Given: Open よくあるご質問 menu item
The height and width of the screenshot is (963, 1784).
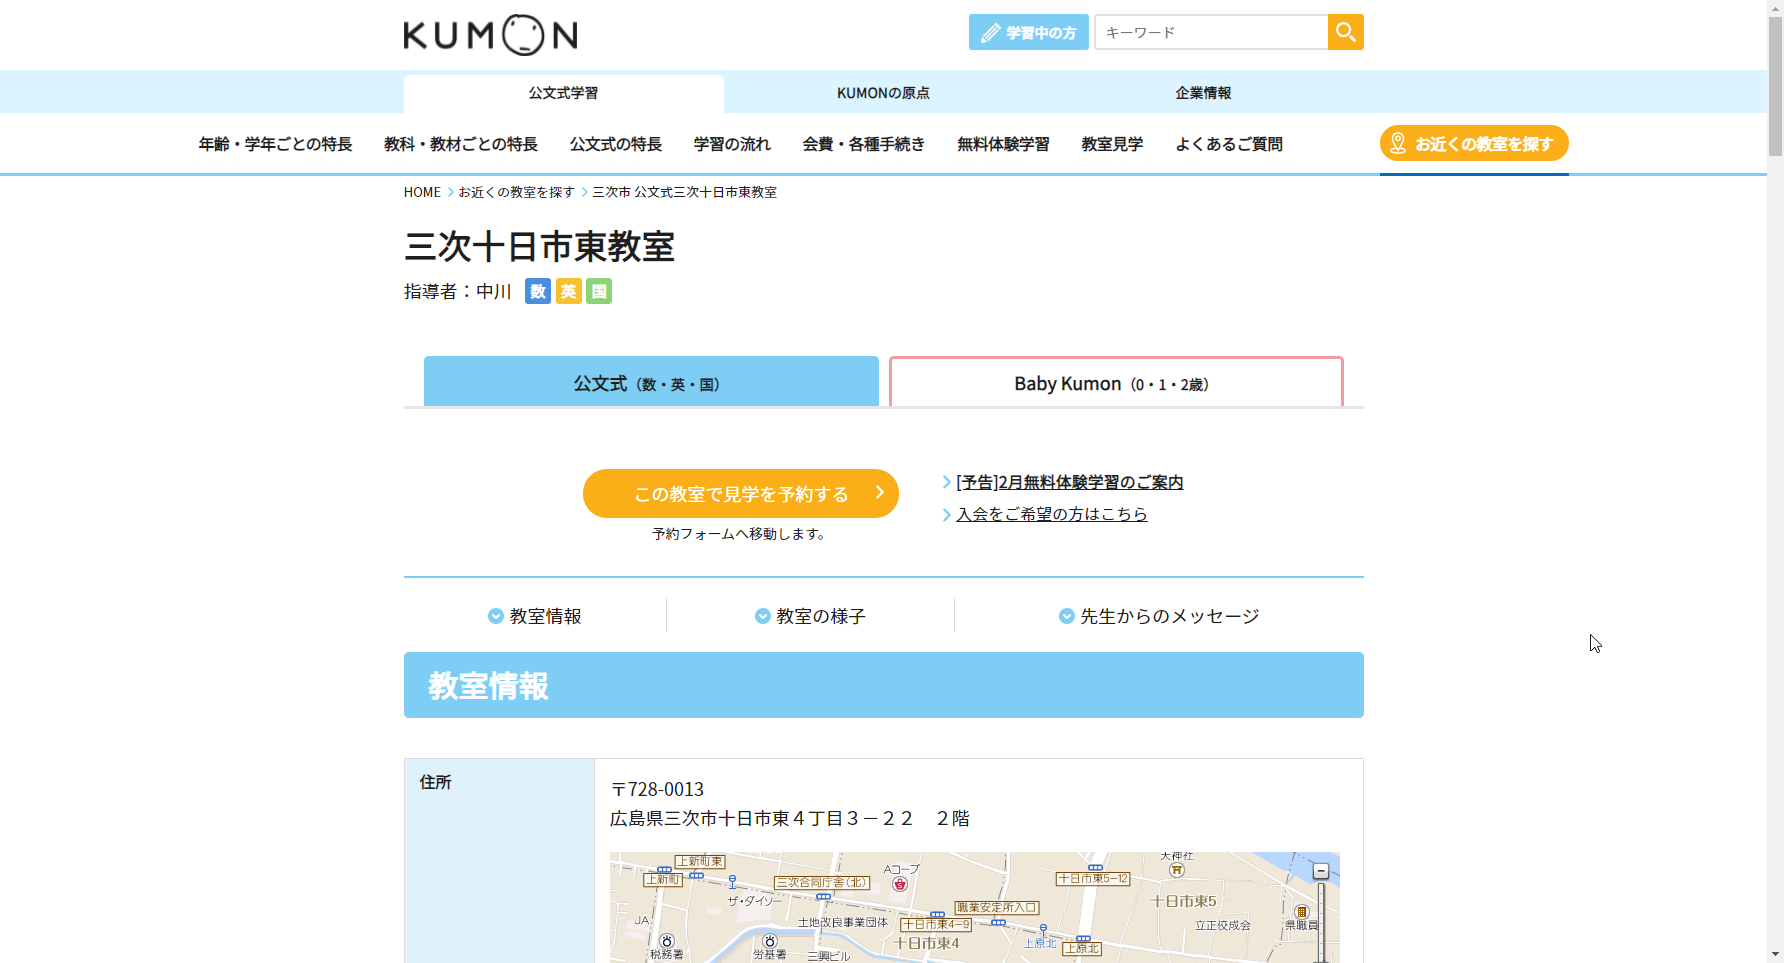Looking at the screenshot, I should 1229,144.
